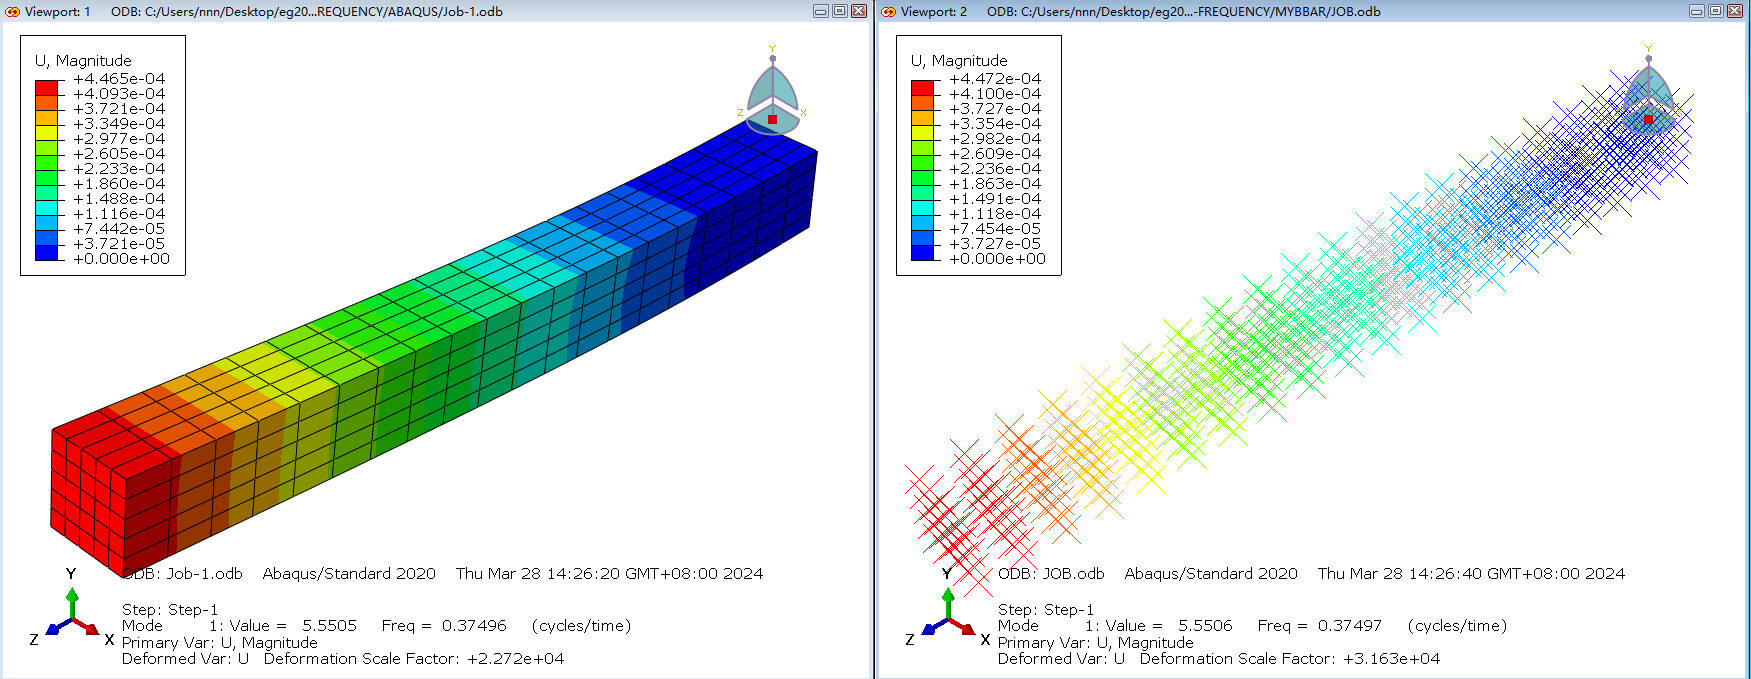
Task: Click the 3D compass in Viewport 1
Action: pyautogui.click(x=772, y=92)
